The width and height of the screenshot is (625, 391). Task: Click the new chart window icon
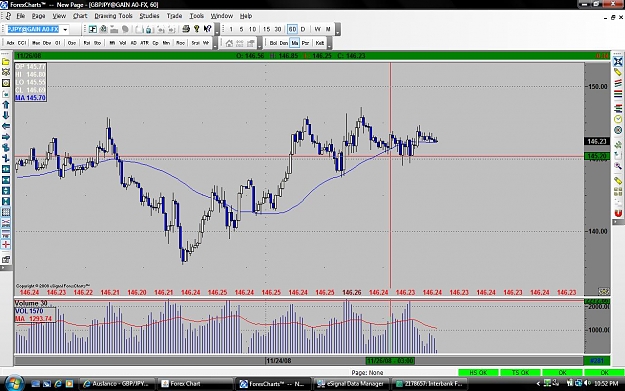coord(92,29)
